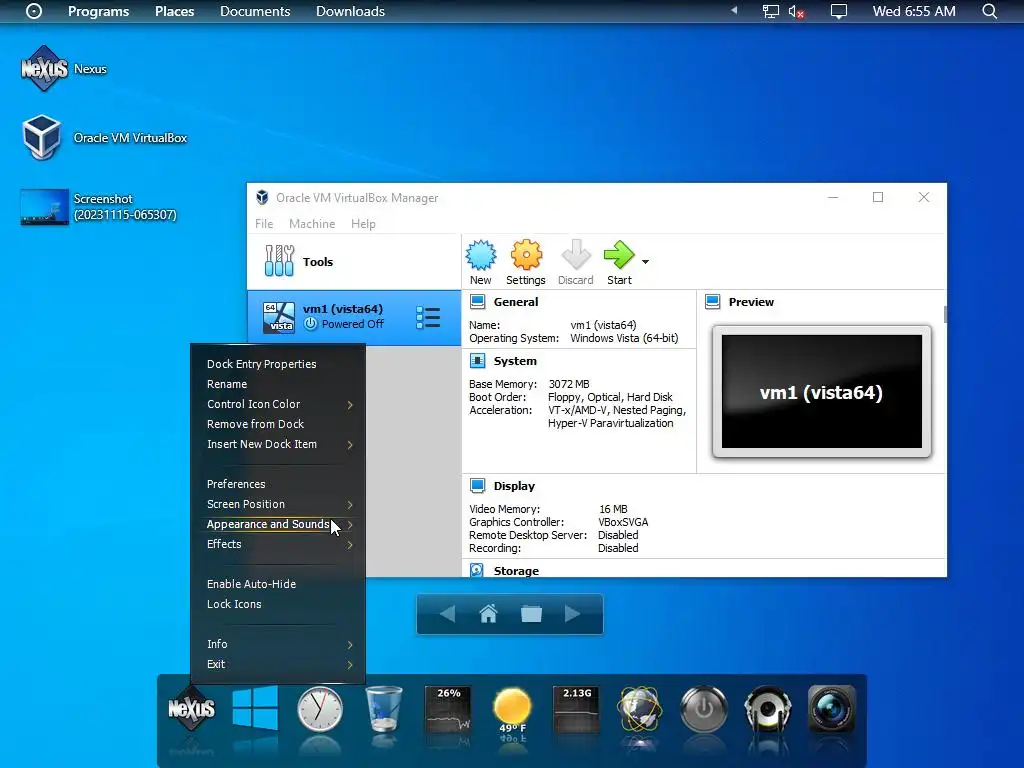Click network icon in top tray
Viewport: 1024px width, 768px height.
click(771, 11)
